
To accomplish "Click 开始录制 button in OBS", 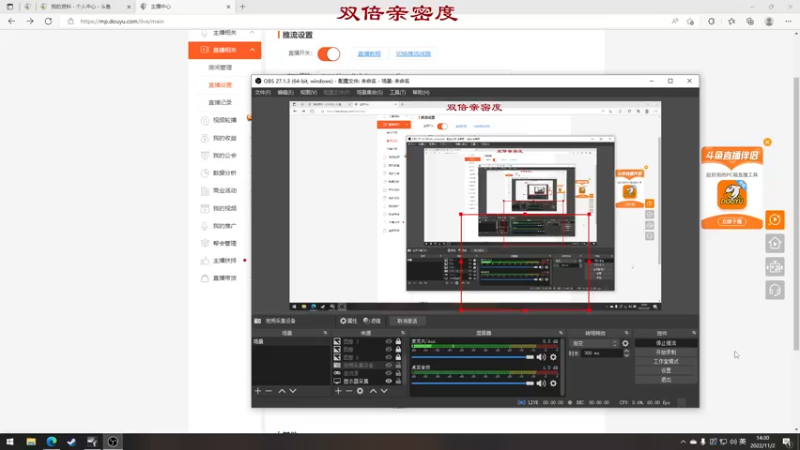I will point(666,353).
